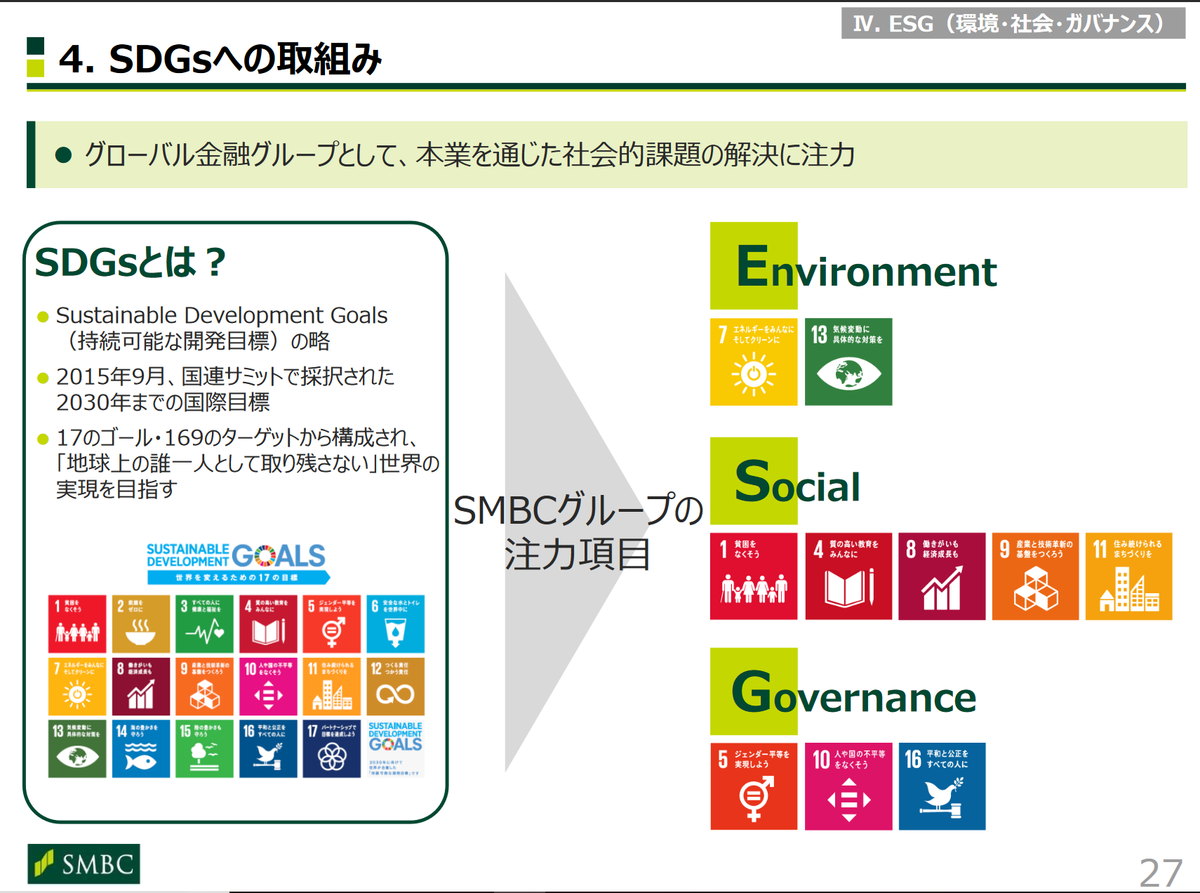
Task: Select the sentence 'グローバル金融グループとして…解決に注力'
Action: pyautogui.click(x=470, y=155)
